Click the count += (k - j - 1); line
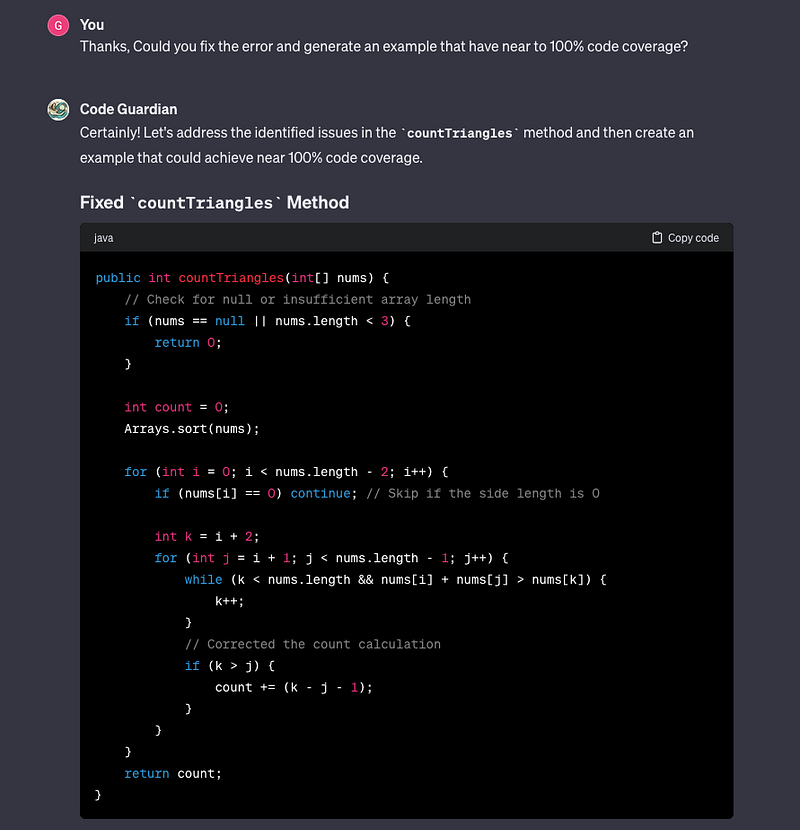Viewport: 800px width, 830px height. [x=293, y=688]
